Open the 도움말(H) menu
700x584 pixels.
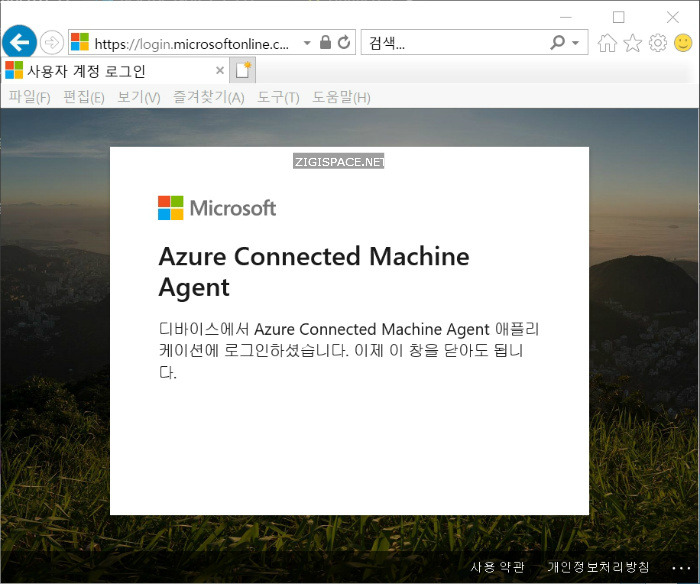point(341,97)
